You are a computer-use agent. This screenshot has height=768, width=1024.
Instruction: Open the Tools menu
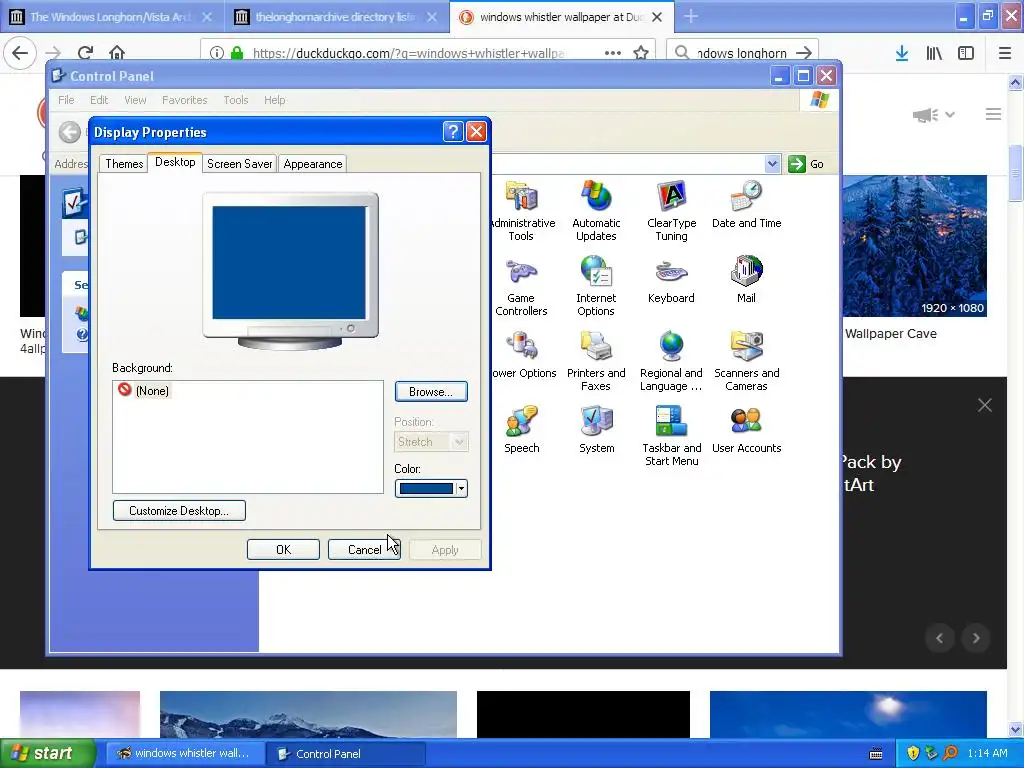[x=236, y=100]
